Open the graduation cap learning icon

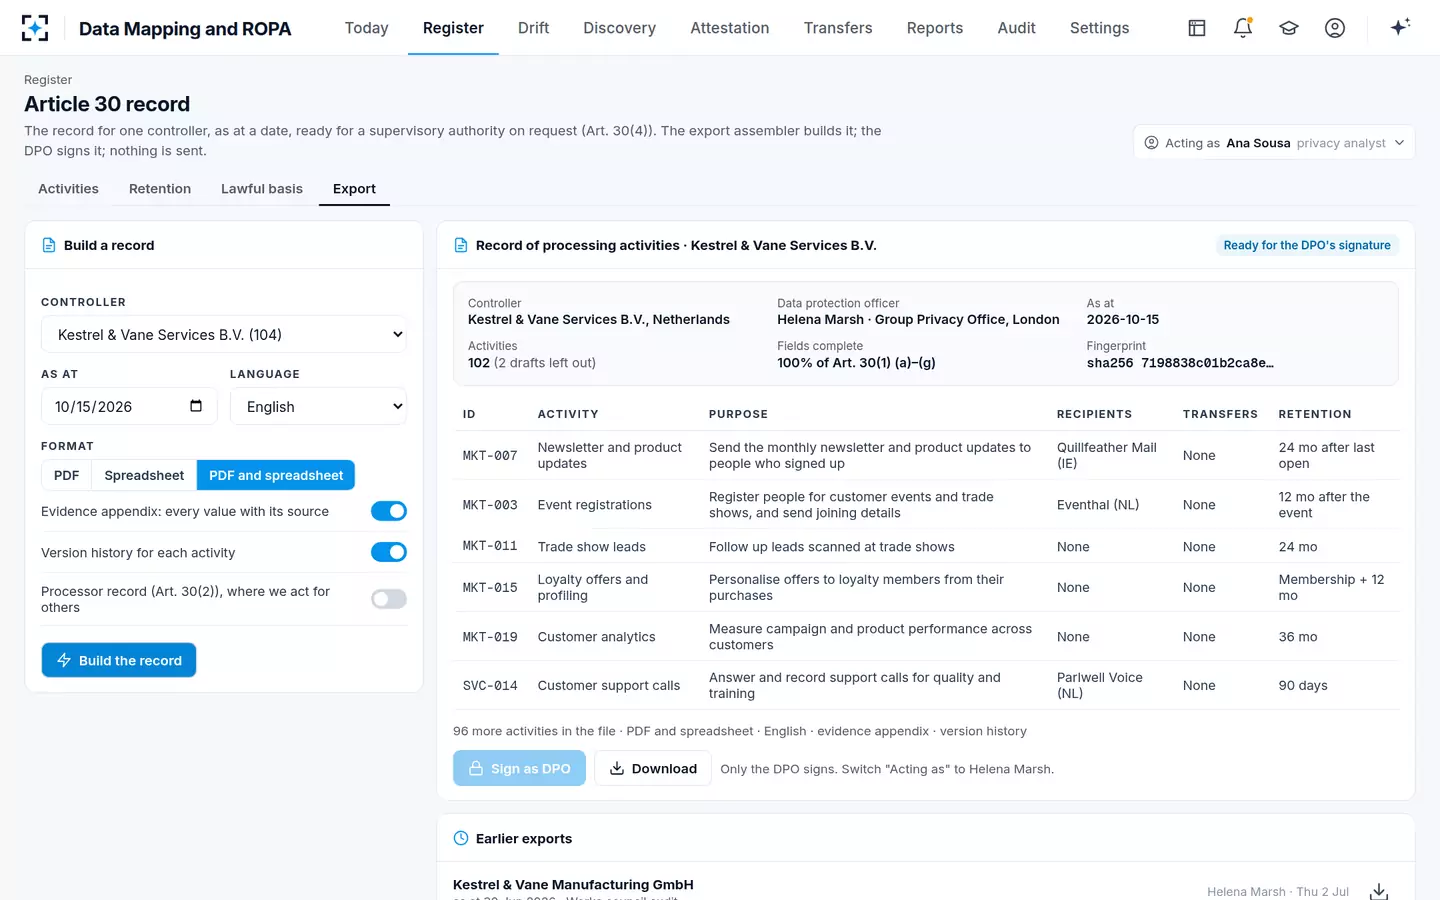(x=1289, y=28)
